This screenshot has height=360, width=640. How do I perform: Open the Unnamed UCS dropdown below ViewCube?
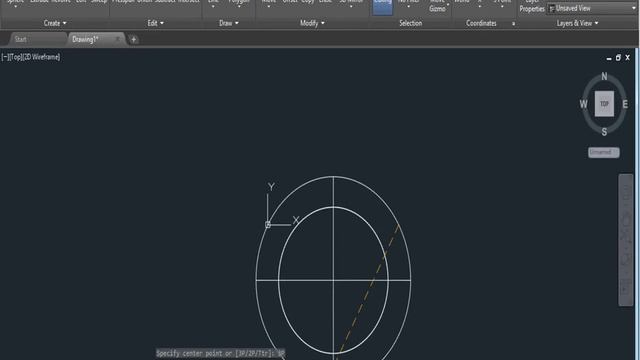click(604, 152)
